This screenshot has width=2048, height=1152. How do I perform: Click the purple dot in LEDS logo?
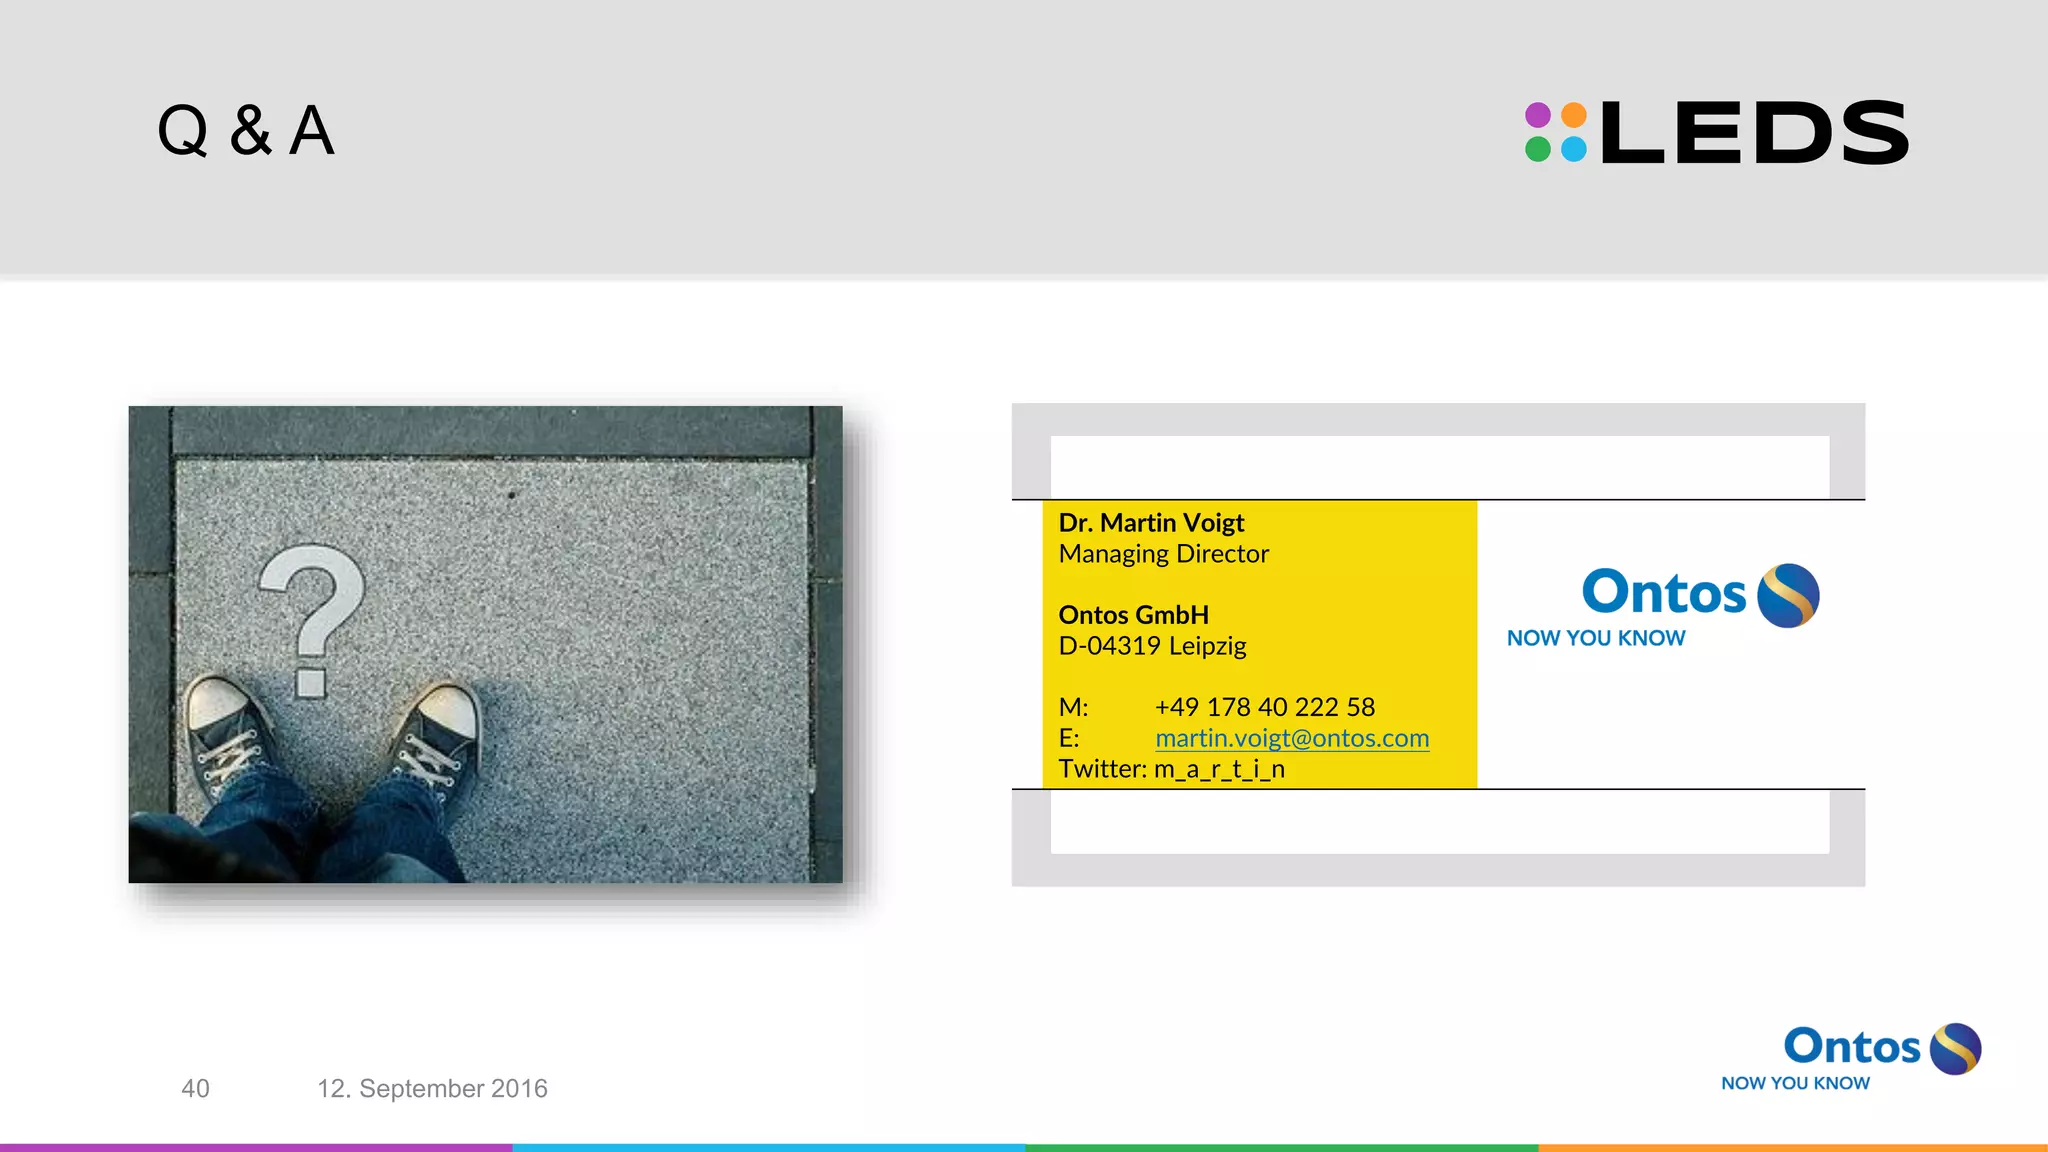point(1538,115)
